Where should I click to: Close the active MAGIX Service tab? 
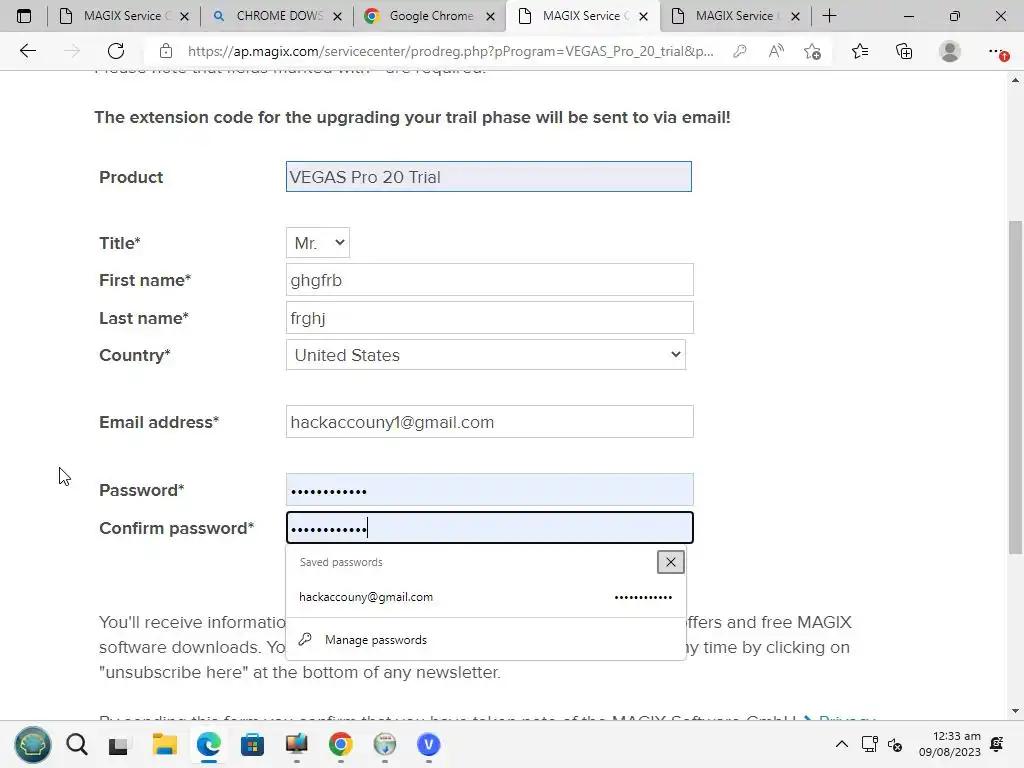point(643,16)
